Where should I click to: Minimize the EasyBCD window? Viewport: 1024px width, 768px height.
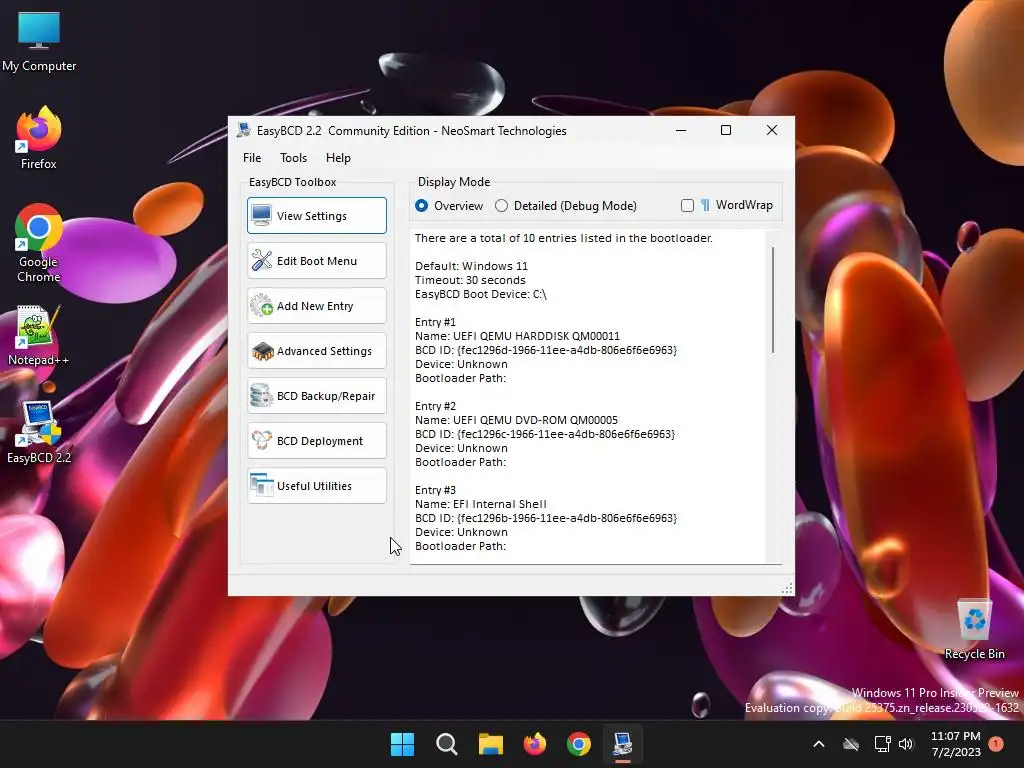click(680, 130)
